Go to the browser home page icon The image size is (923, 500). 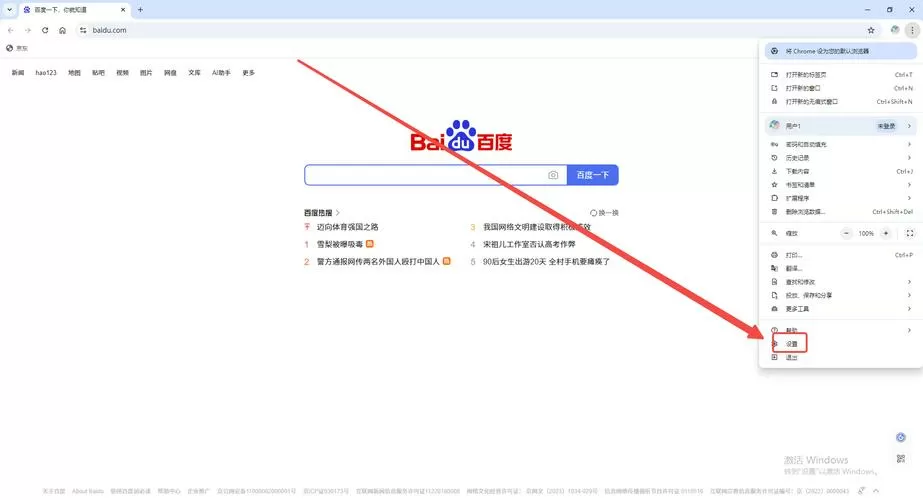tap(62, 30)
